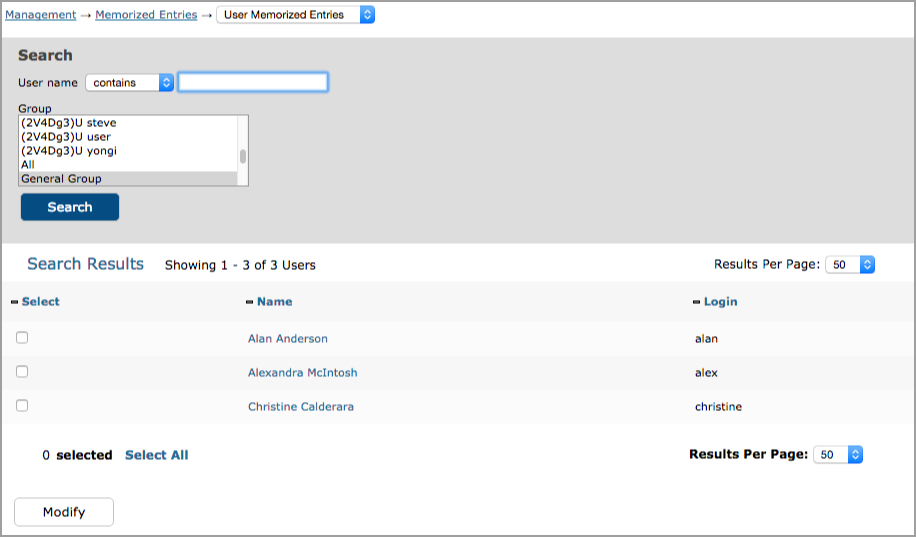This screenshot has height=537, width=916.
Task: Select '(2V4Dg3)U yongi' in Group list
Action: click(128, 151)
